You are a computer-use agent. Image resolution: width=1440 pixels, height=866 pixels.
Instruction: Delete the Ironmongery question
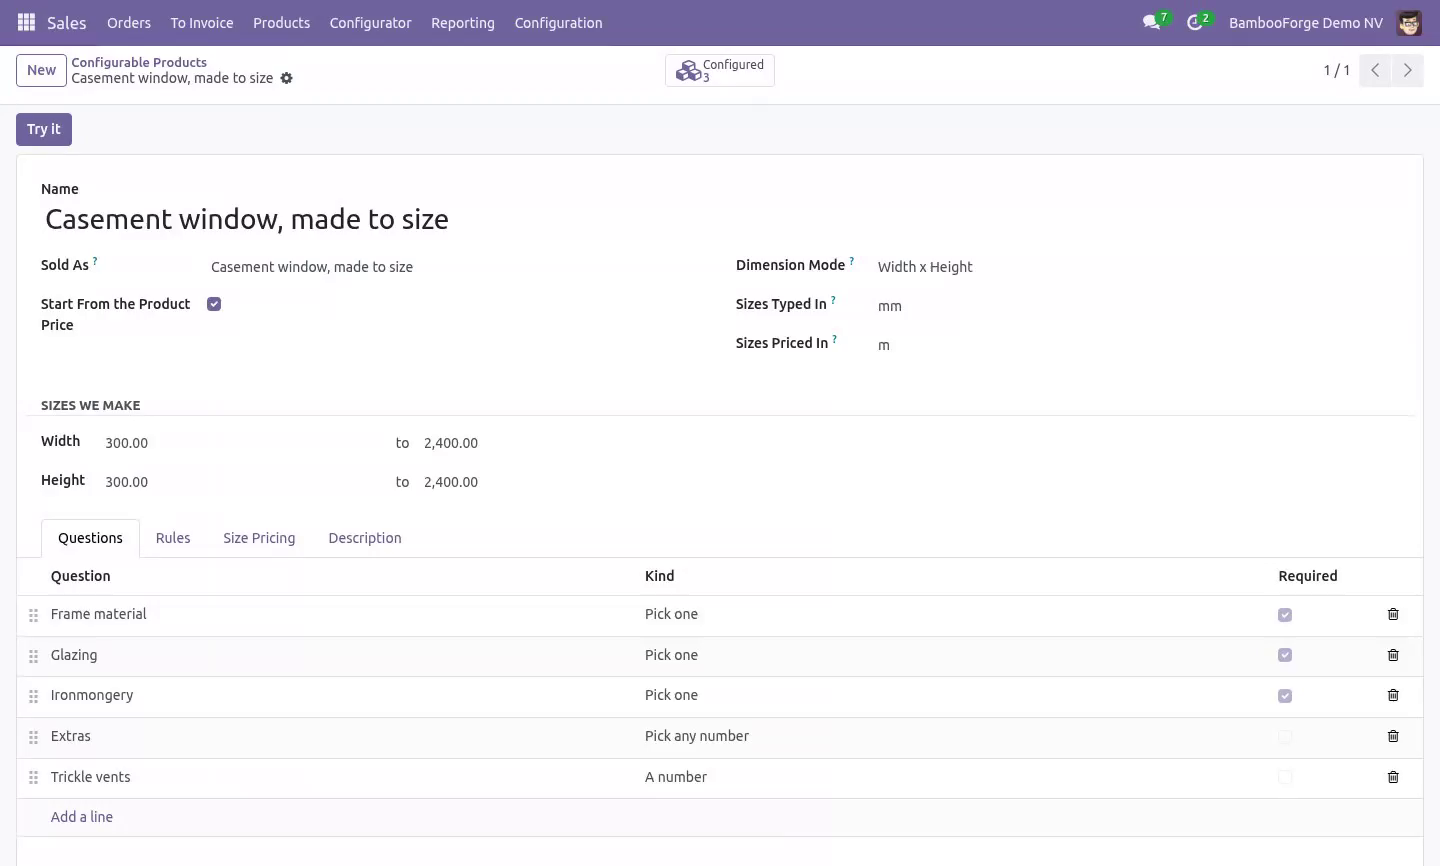click(x=1393, y=695)
